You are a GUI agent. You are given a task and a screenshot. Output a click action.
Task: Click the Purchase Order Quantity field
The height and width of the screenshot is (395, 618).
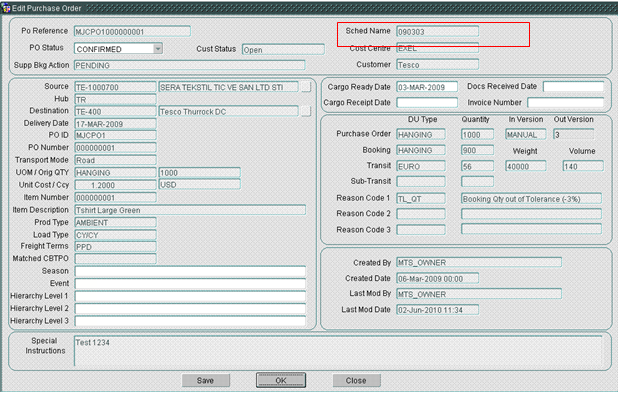[x=477, y=134]
